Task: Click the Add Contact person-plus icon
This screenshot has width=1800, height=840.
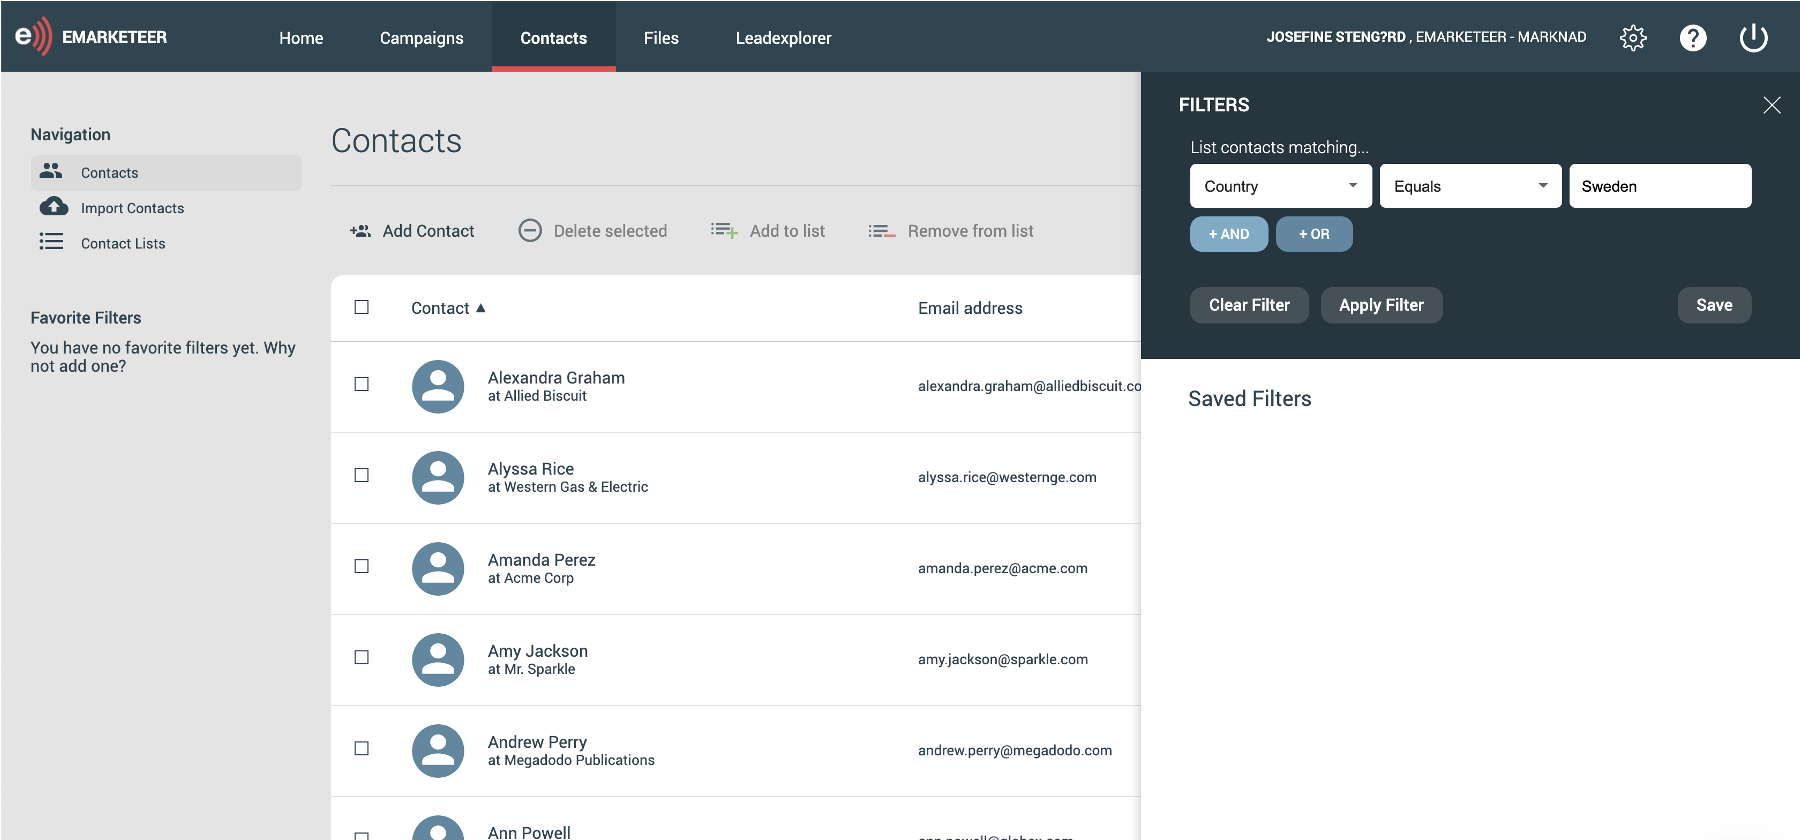Action: [360, 231]
